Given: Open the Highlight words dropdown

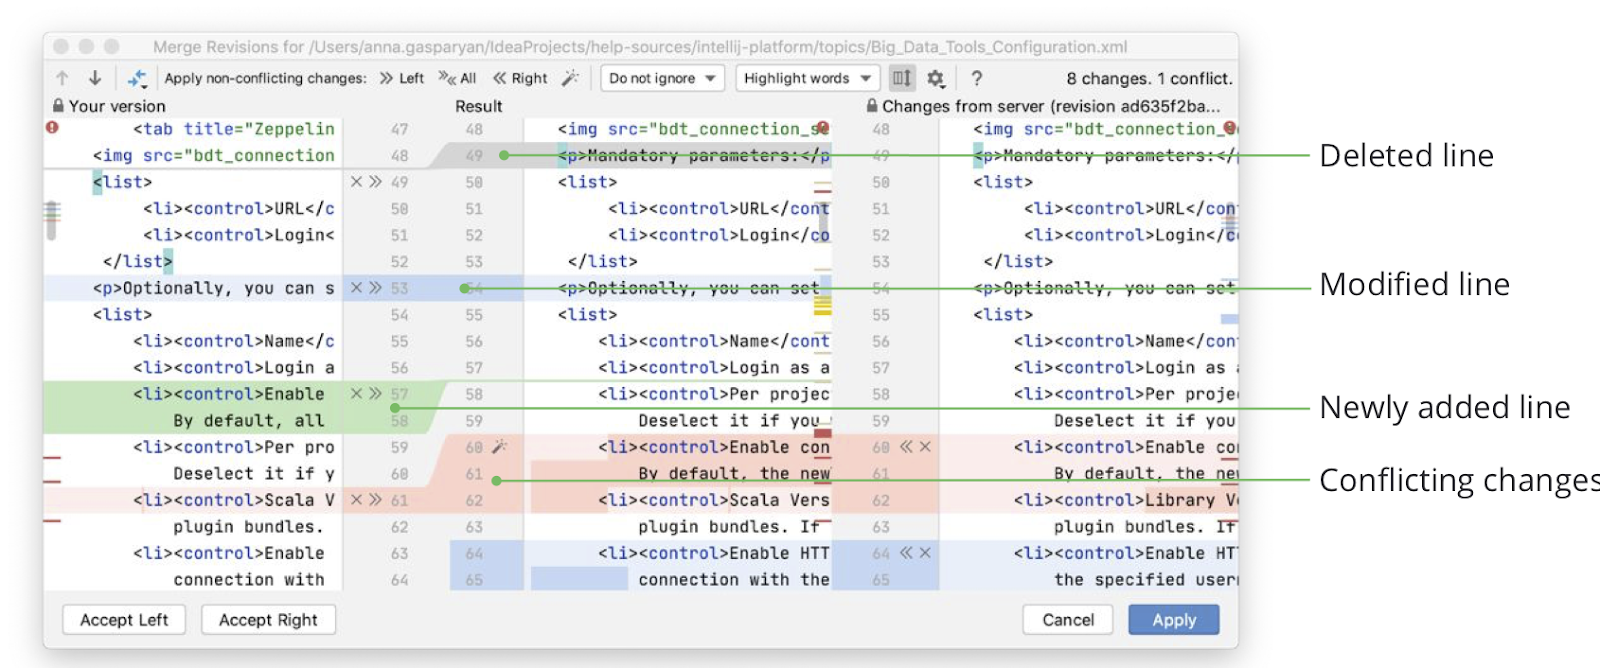Looking at the screenshot, I should tap(806, 78).
